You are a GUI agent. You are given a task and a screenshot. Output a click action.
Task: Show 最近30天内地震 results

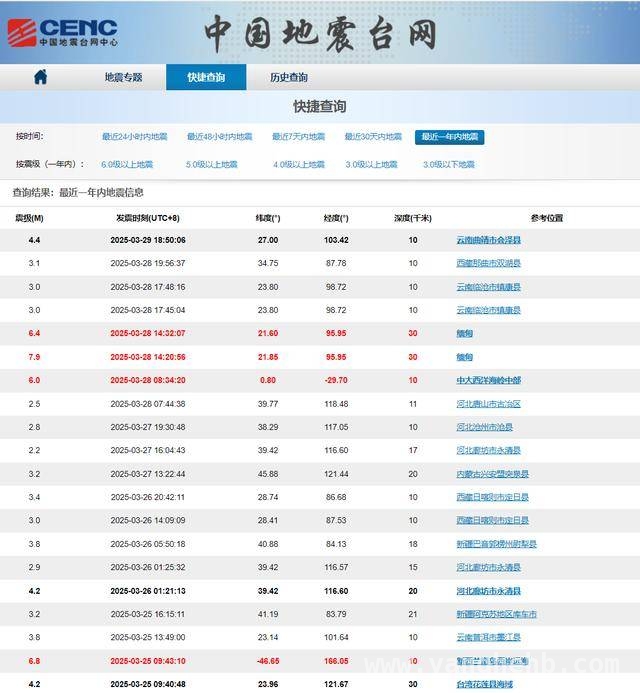[x=373, y=137]
